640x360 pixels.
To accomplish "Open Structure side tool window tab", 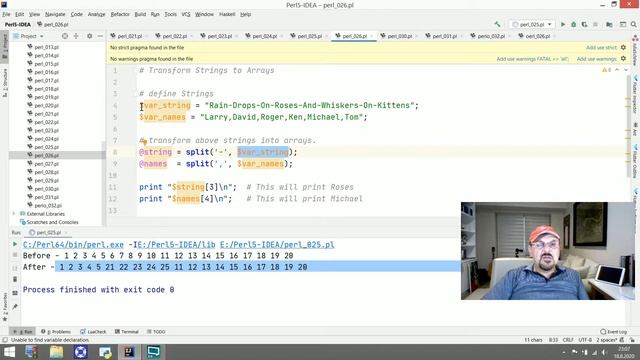I will tap(4, 83).
